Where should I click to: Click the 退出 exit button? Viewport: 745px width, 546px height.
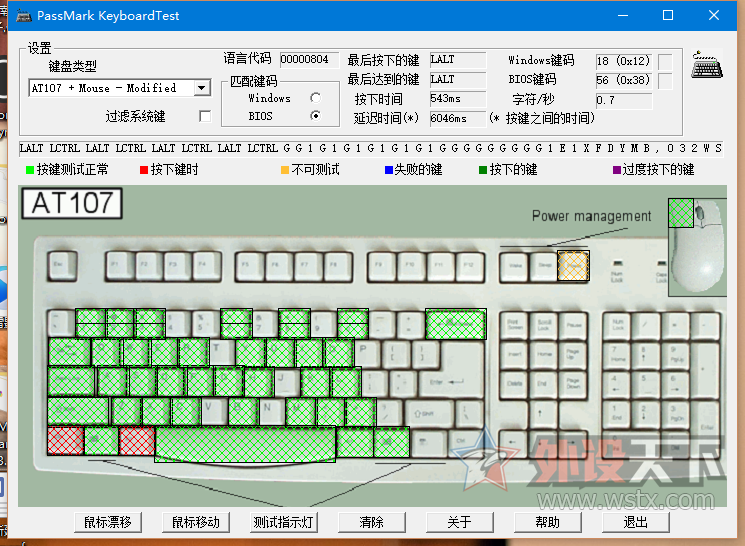pyautogui.click(x=636, y=522)
